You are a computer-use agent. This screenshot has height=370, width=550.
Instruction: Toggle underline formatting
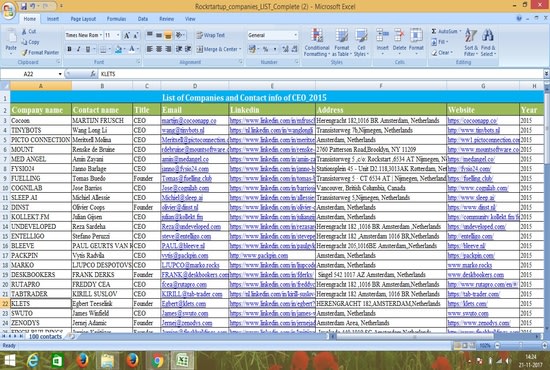pyautogui.click(x=88, y=49)
